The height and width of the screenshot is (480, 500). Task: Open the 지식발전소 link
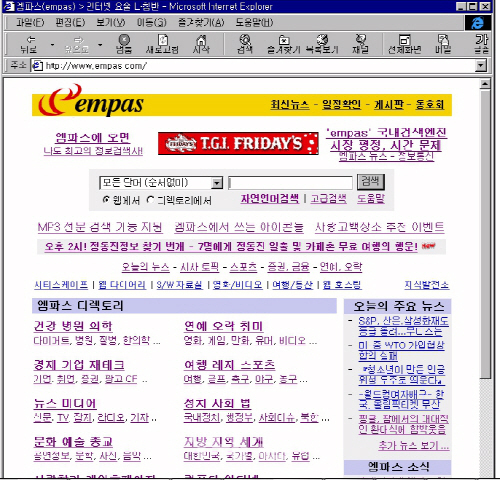427,285
